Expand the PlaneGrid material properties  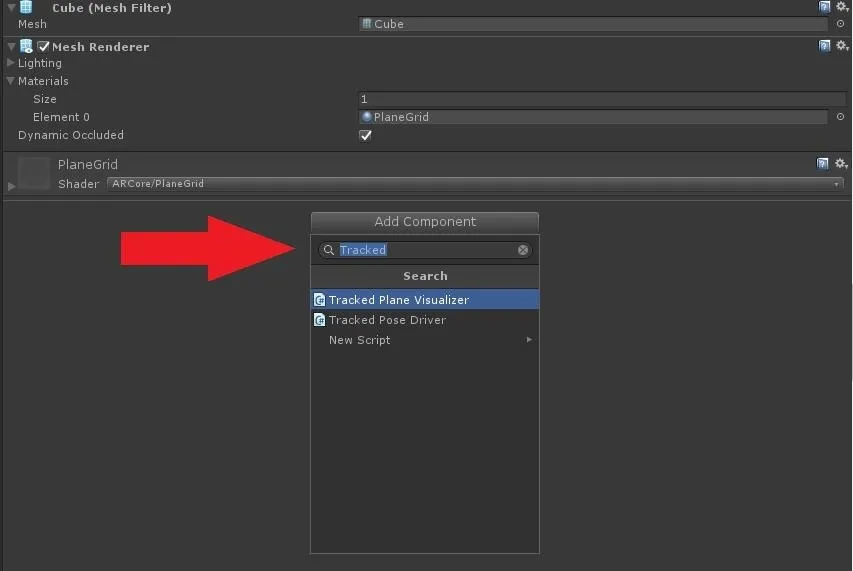11,186
